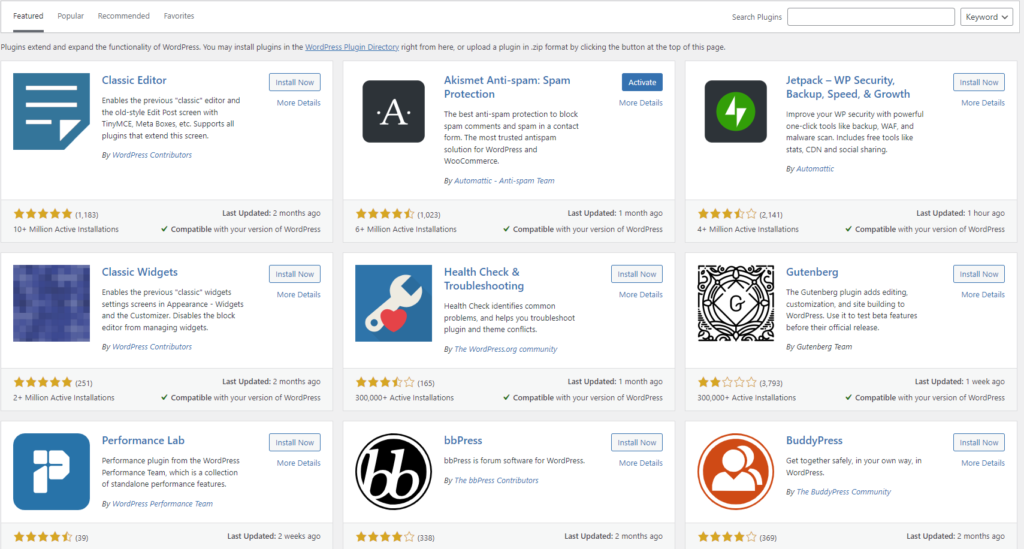Image resolution: width=1024 pixels, height=549 pixels.
Task: Click the bbPress plugin icon
Action: [393, 471]
